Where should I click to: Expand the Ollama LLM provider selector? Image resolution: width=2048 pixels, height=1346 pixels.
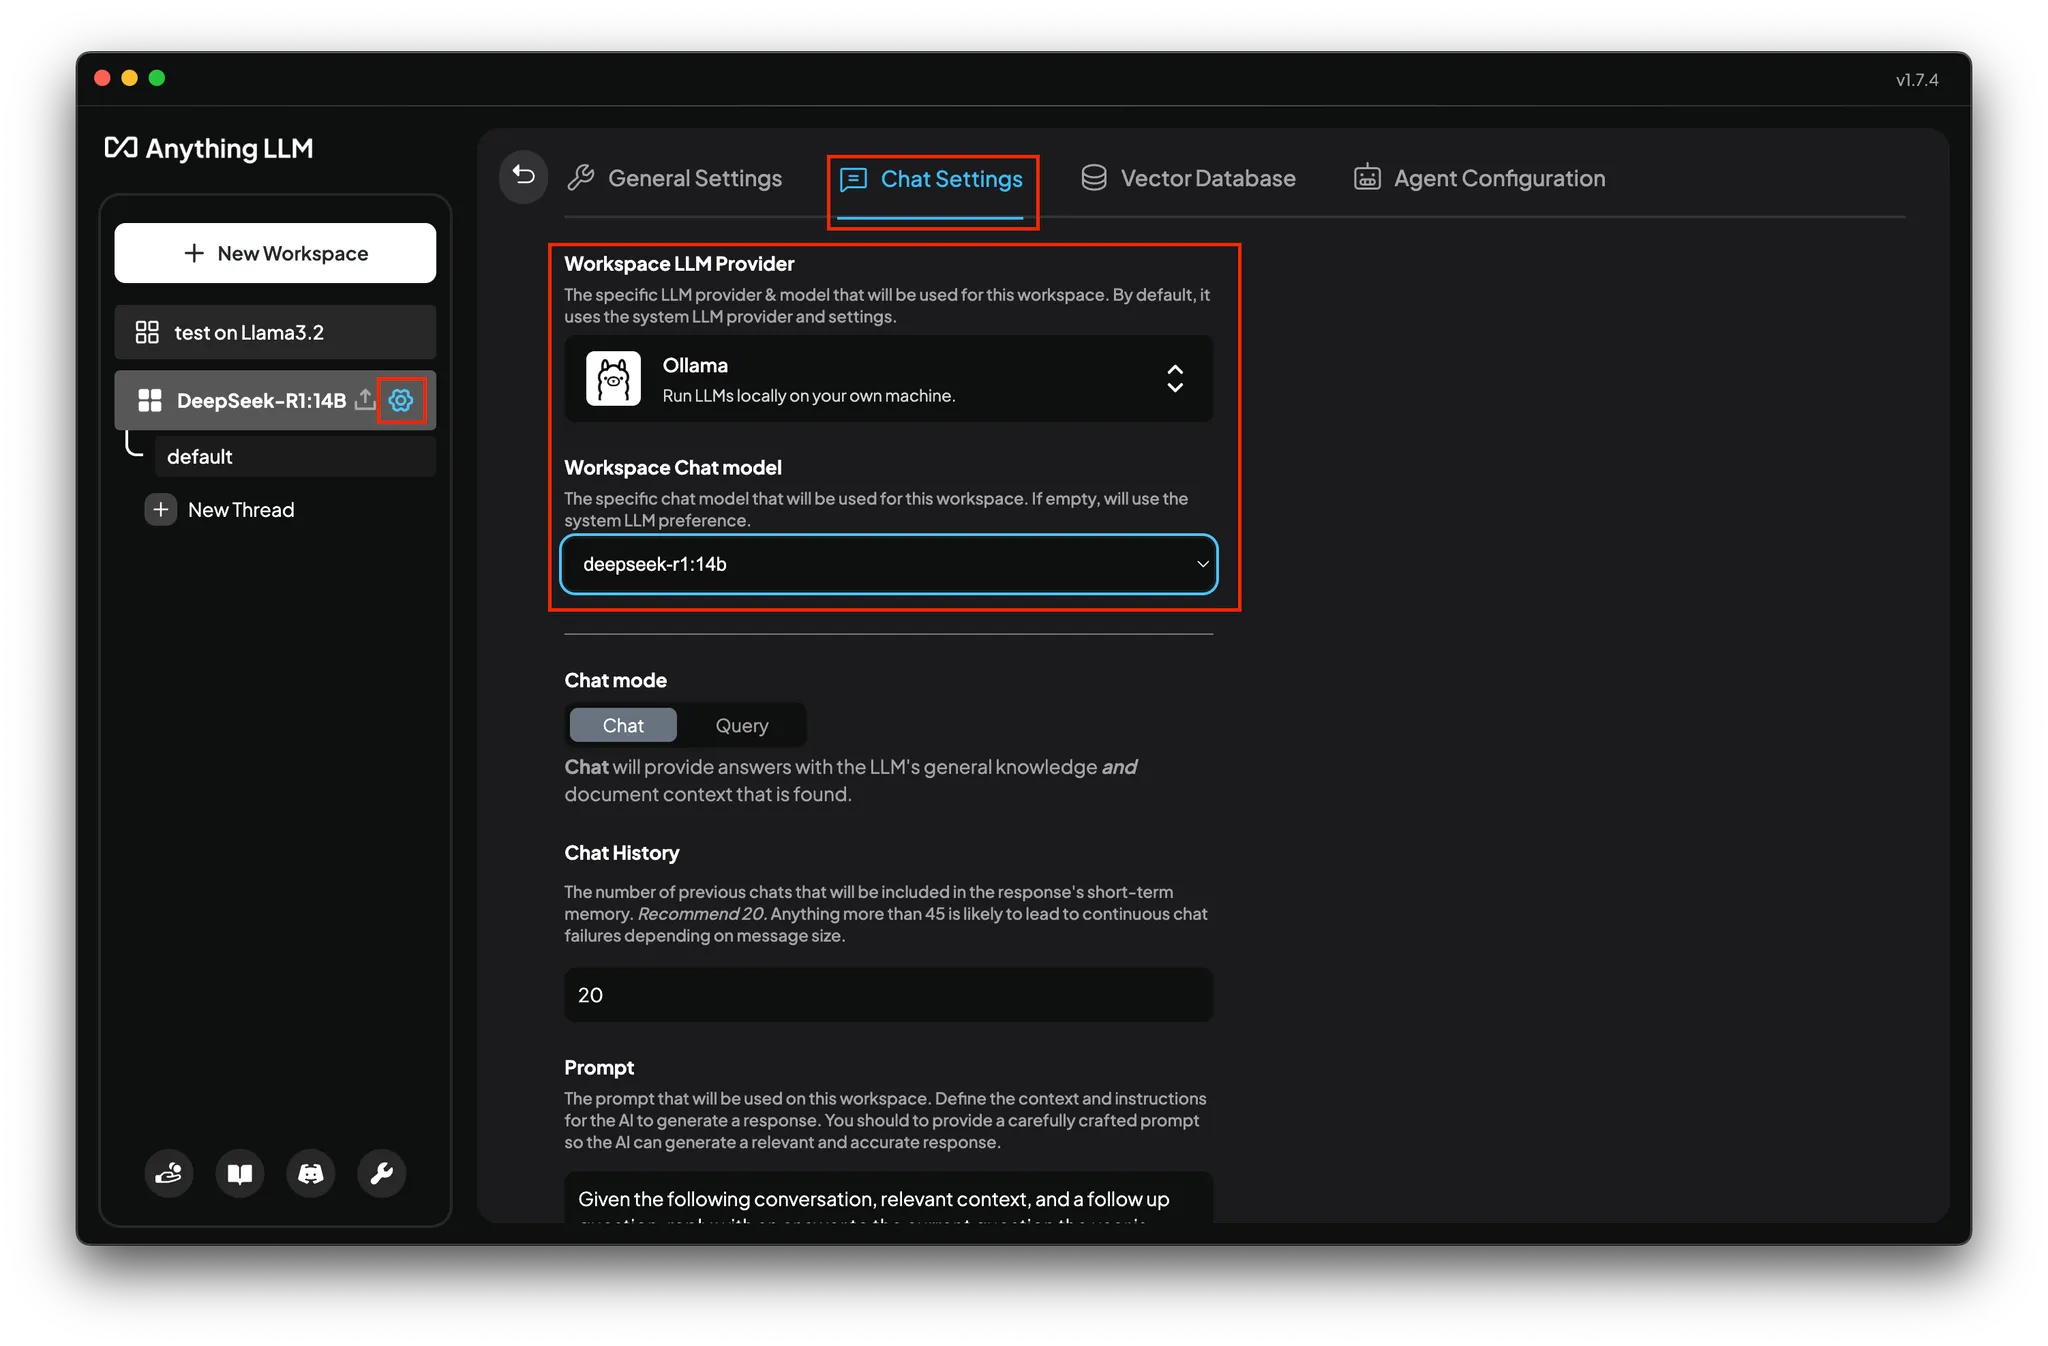[x=888, y=379]
